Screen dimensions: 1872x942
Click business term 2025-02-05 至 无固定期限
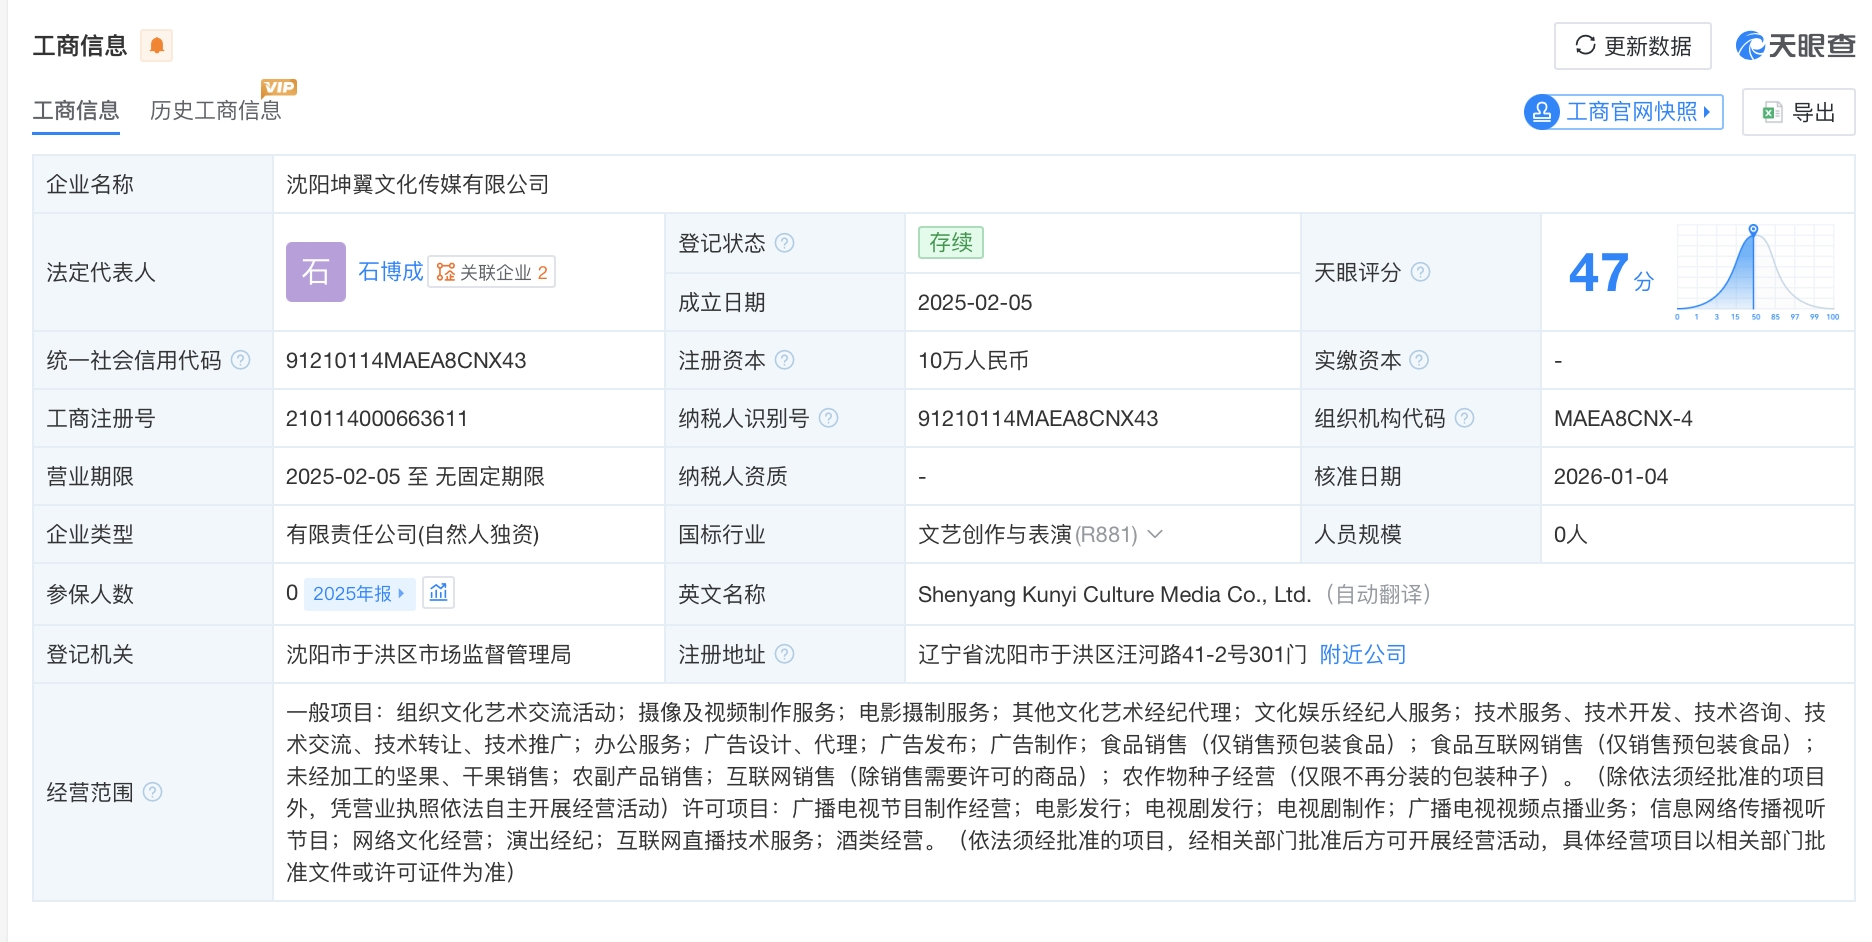pos(415,476)
